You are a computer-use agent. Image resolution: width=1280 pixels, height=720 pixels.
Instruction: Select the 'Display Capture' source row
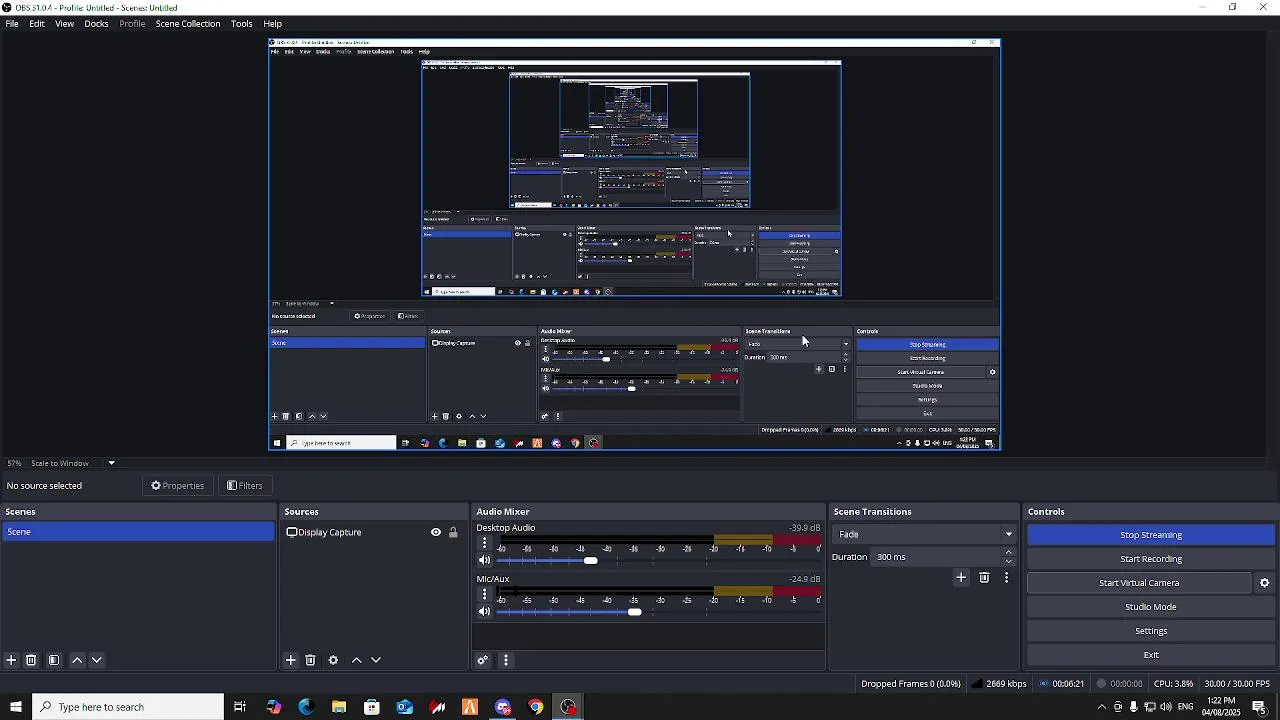(373, 532)
